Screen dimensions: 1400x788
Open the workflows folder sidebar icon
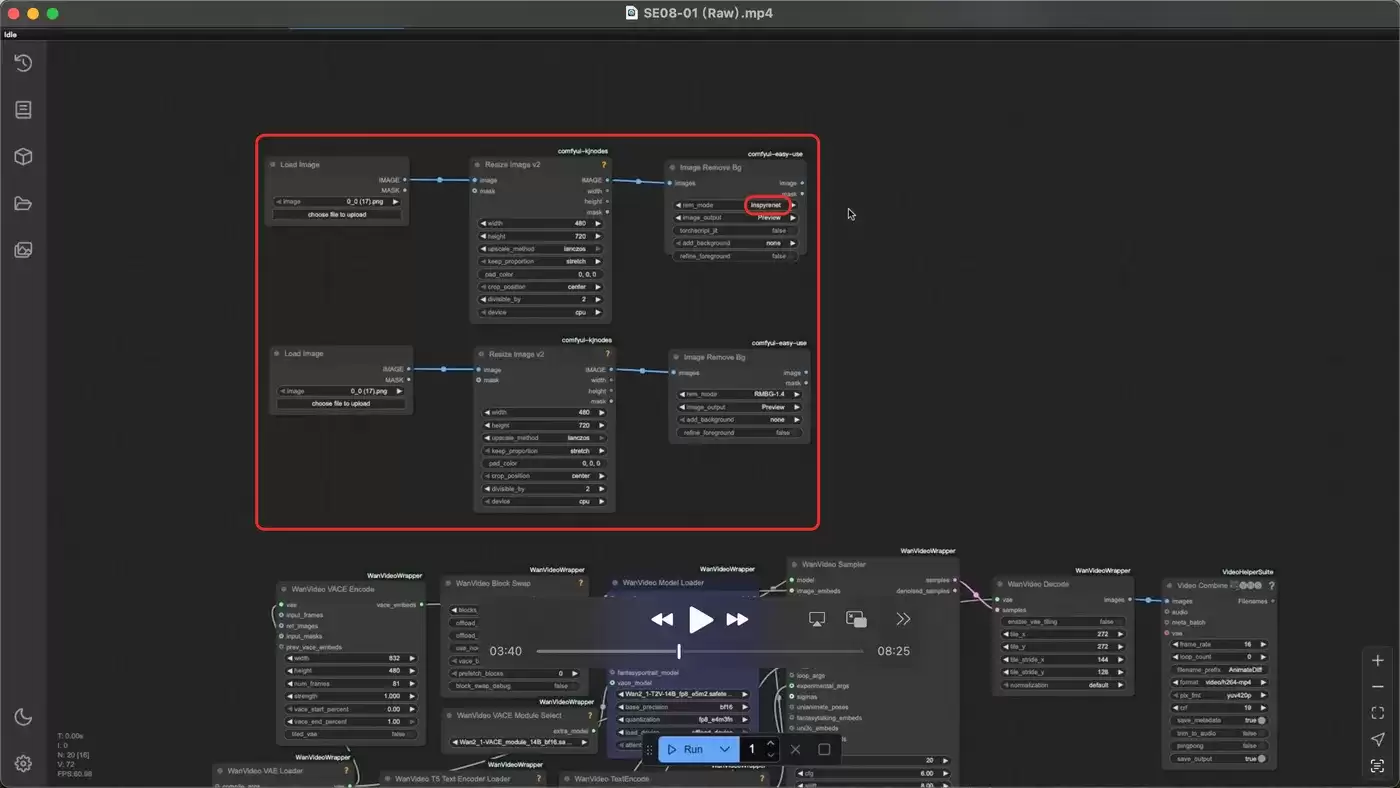click(x=23, y=204)
